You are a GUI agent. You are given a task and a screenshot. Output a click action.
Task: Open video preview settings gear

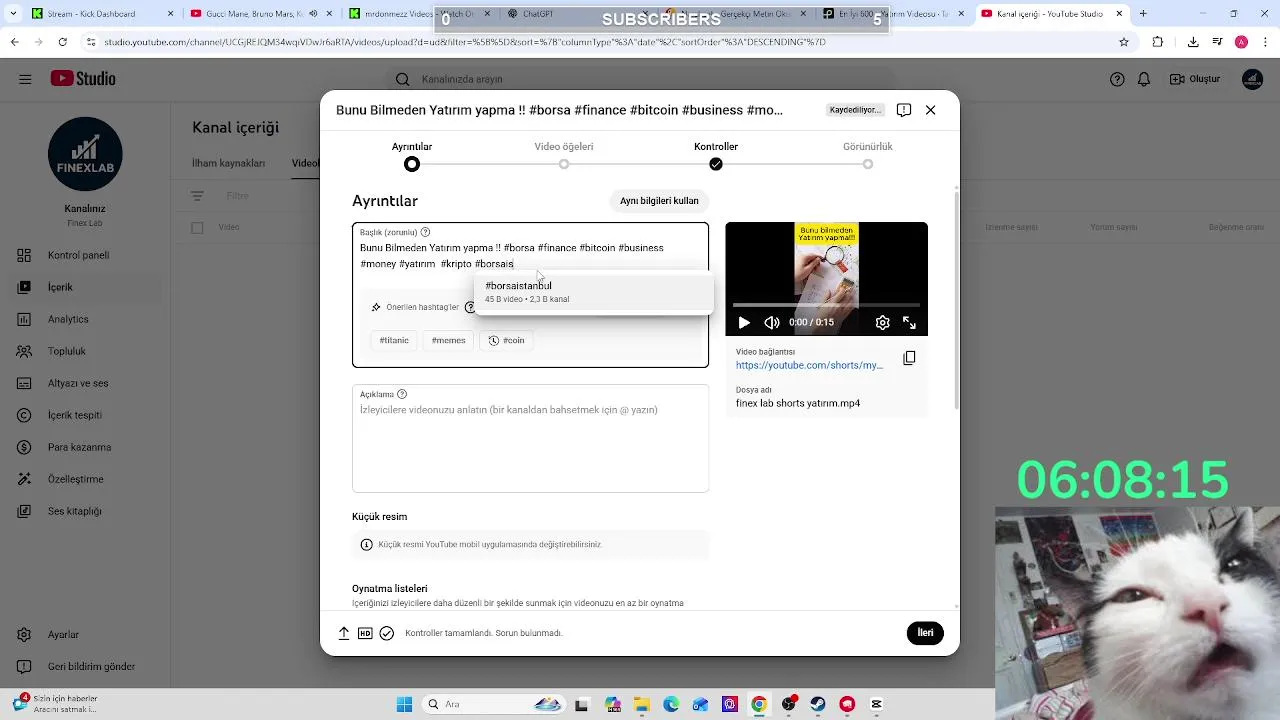tap(882, 322)
